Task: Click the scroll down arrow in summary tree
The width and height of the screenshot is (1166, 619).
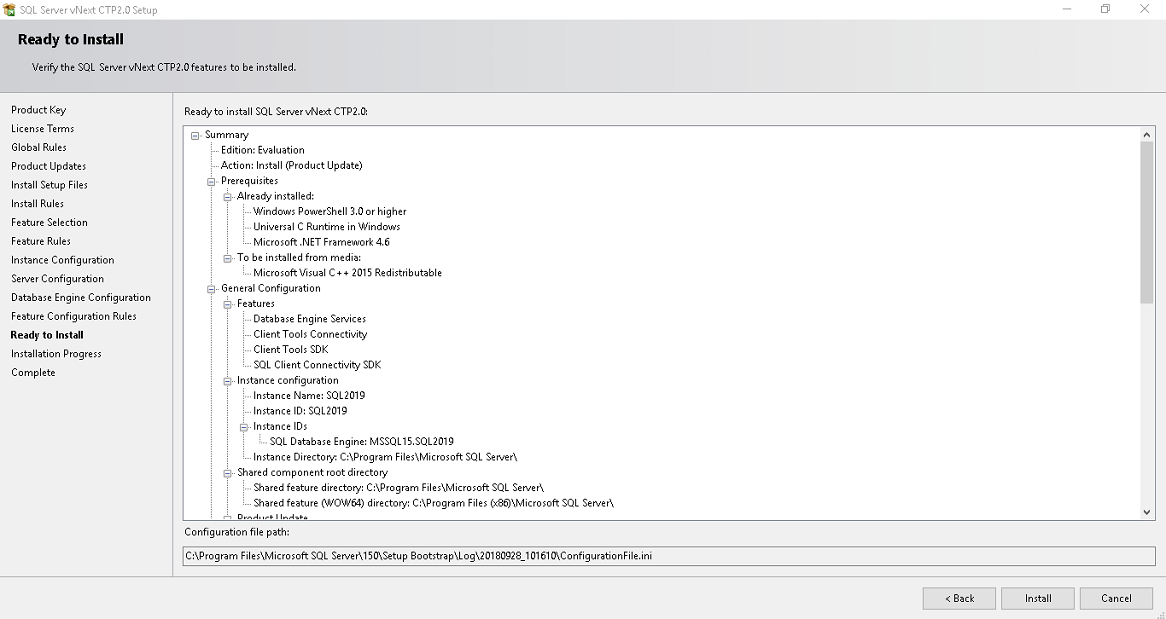Action: [x=1147, y=512]
